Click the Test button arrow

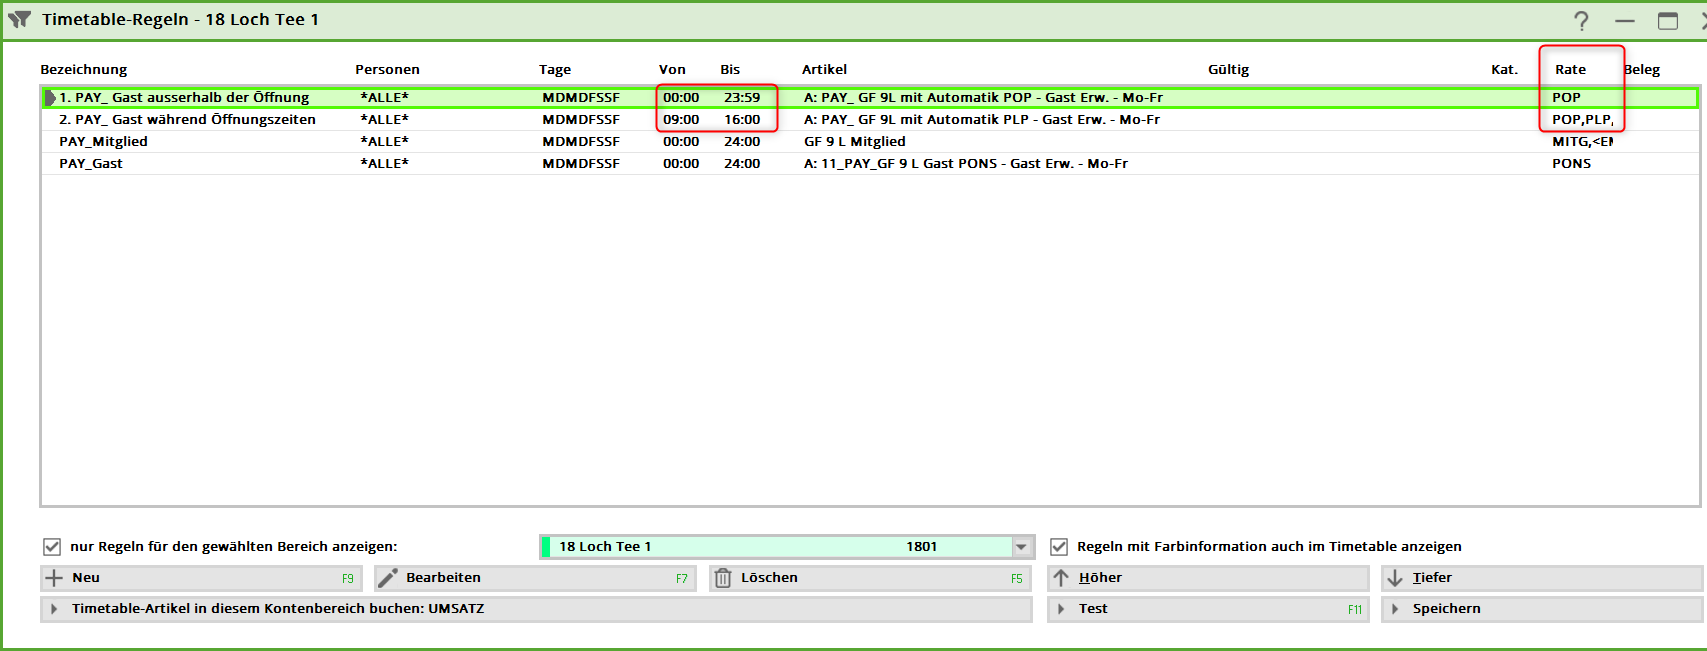1061,609
